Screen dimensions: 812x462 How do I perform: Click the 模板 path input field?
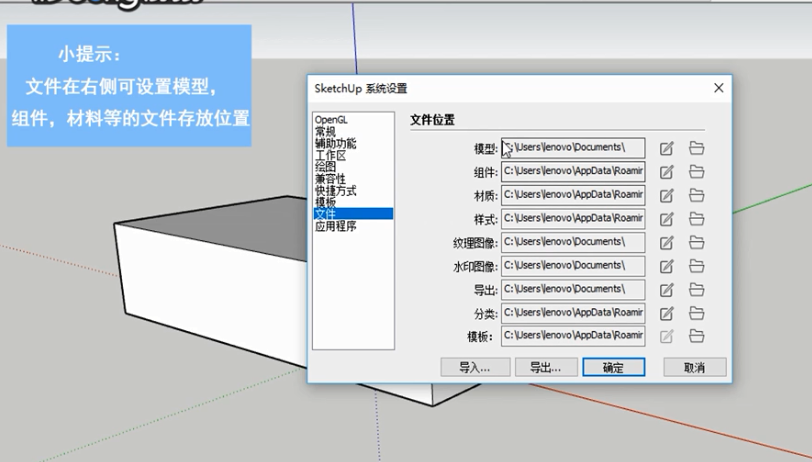[573, 336]
